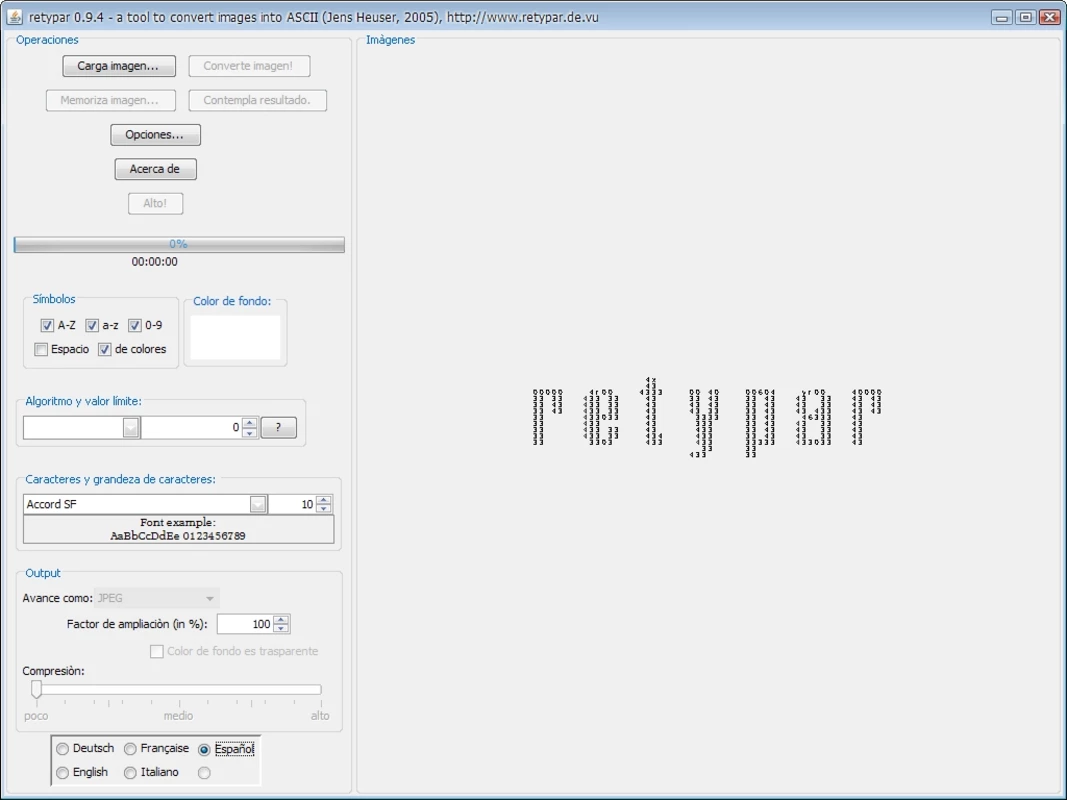Maximize the retypar window
The width and height of the screenshot is (1067, 800).
click(x=1025, y=17)
